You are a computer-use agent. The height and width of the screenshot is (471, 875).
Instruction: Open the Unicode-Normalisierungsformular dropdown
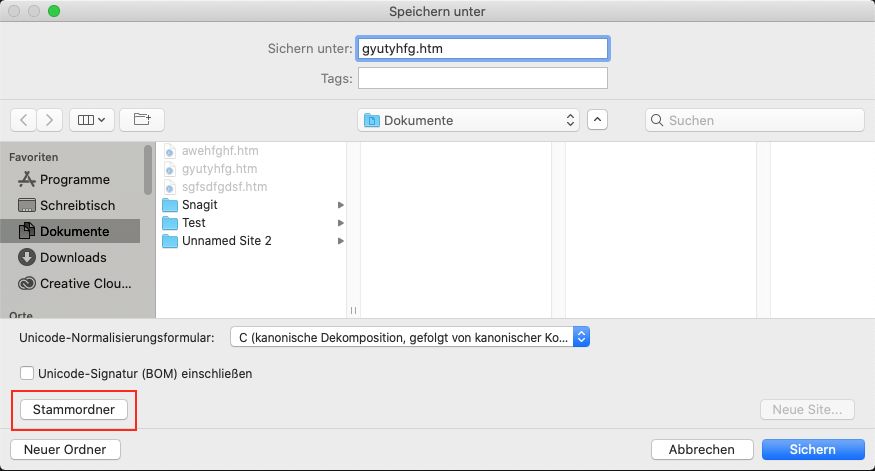pos(409,337)
